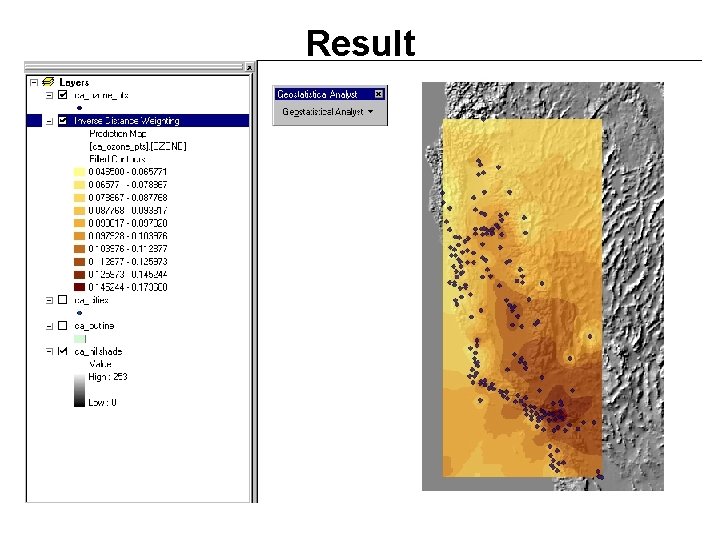Open the Geostatistical Analyst dropdown menu
Image resolution: width=720 pixels, height=540 pixels.
coord(328,112)
